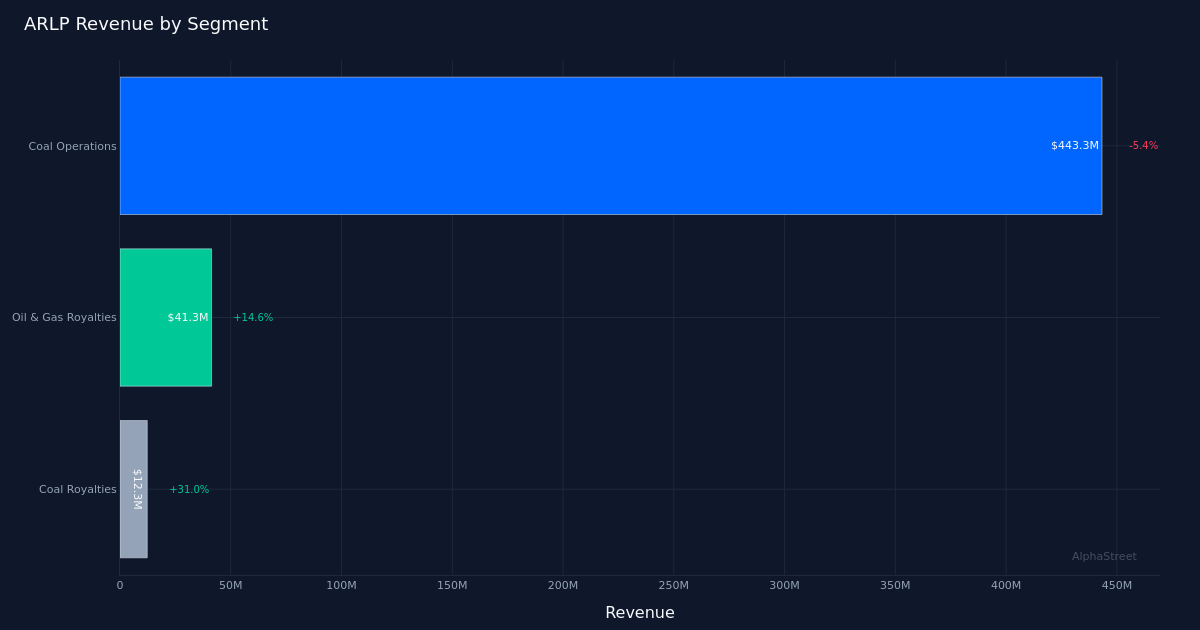Viewport: 1200px width, 630px height.
Task: Click the $41.3M value label
Action: point(188,317)
